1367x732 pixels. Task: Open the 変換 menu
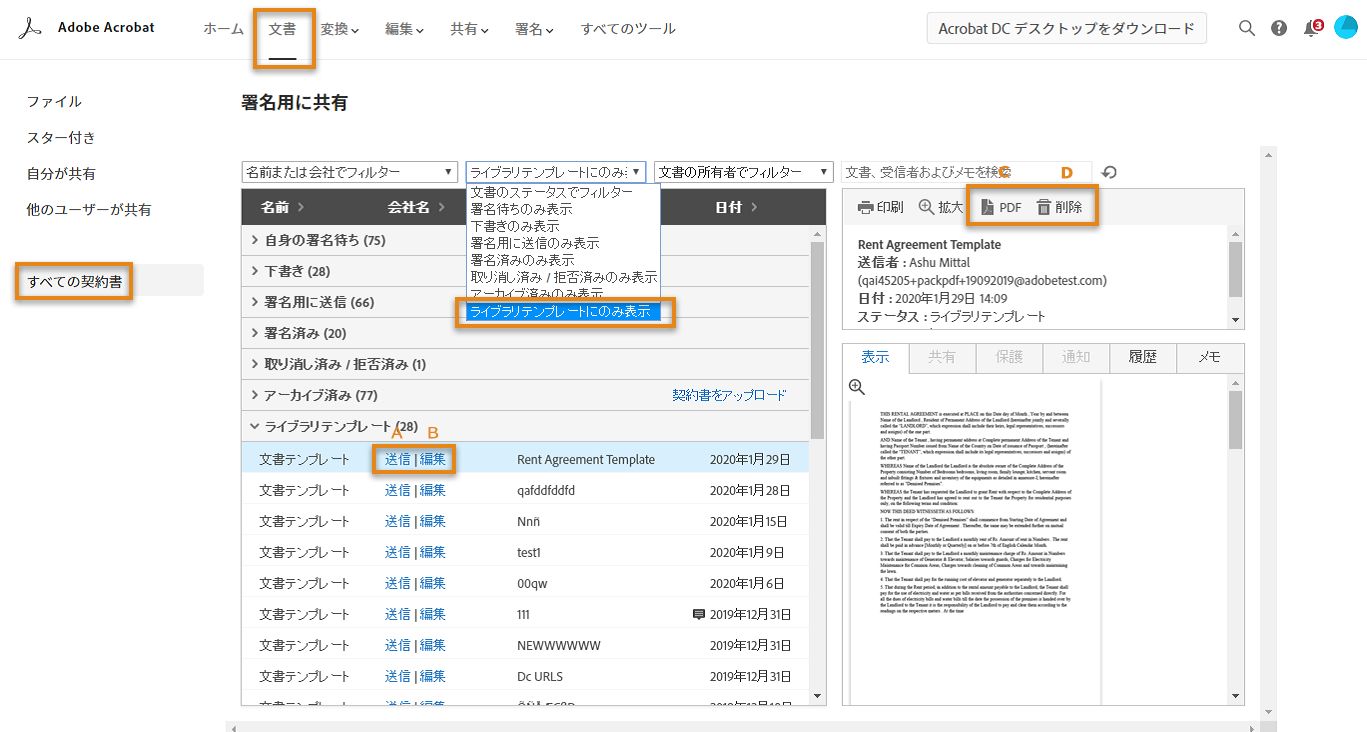[x=340, y=29]
